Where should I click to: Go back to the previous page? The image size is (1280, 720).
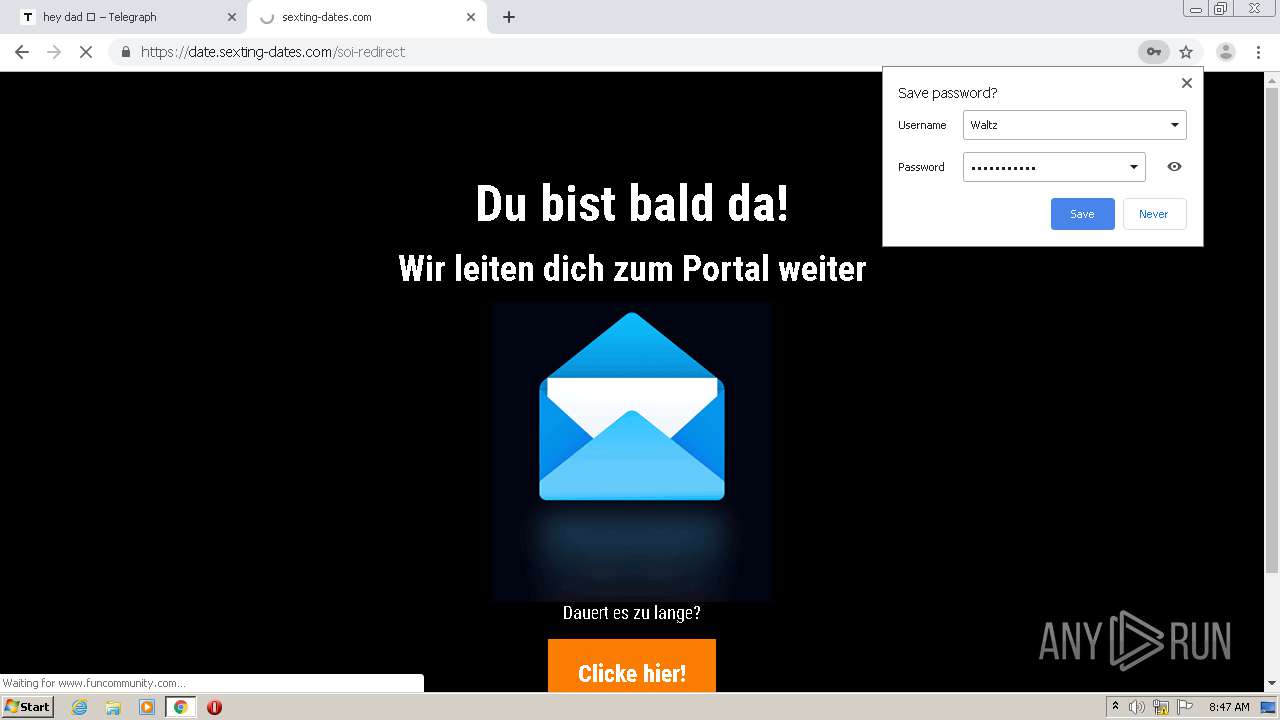tap(22, 52)
